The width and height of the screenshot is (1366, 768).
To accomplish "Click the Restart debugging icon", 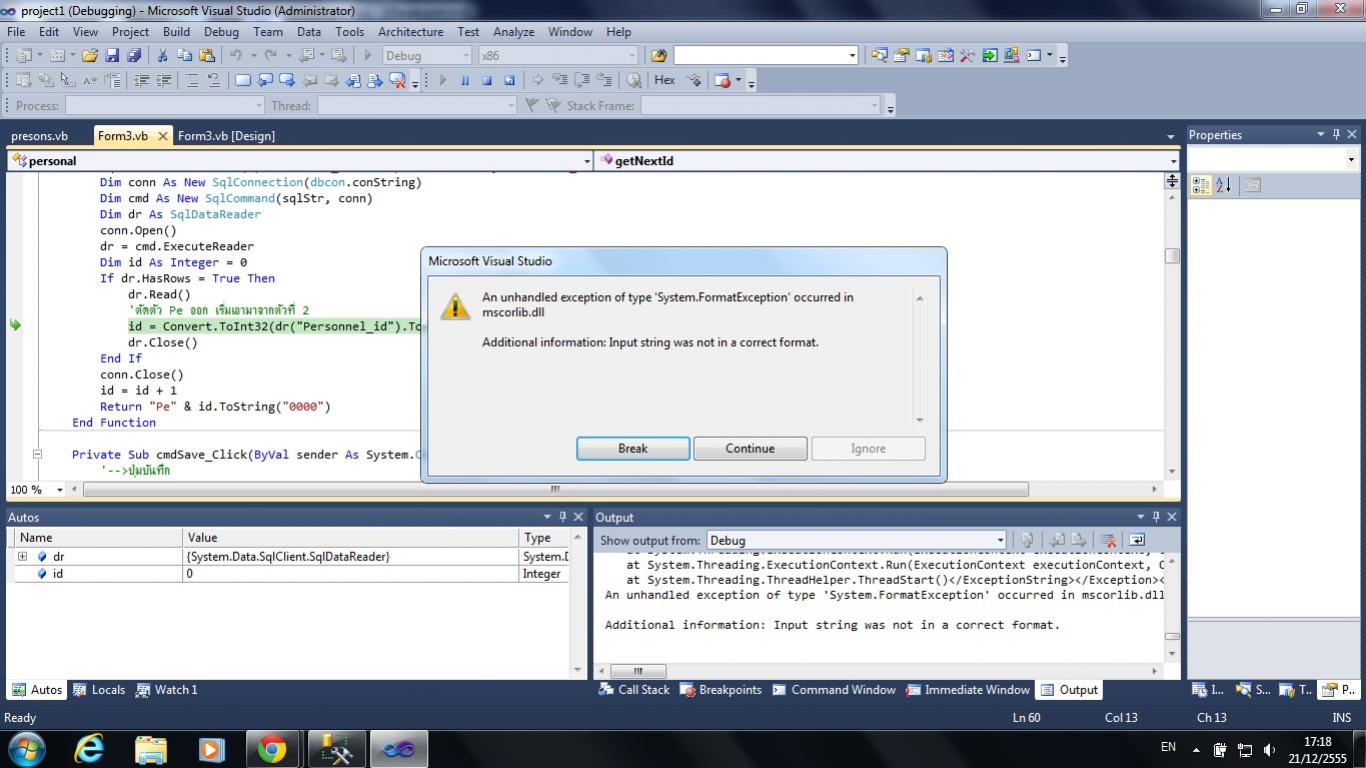I will (509, 80).
